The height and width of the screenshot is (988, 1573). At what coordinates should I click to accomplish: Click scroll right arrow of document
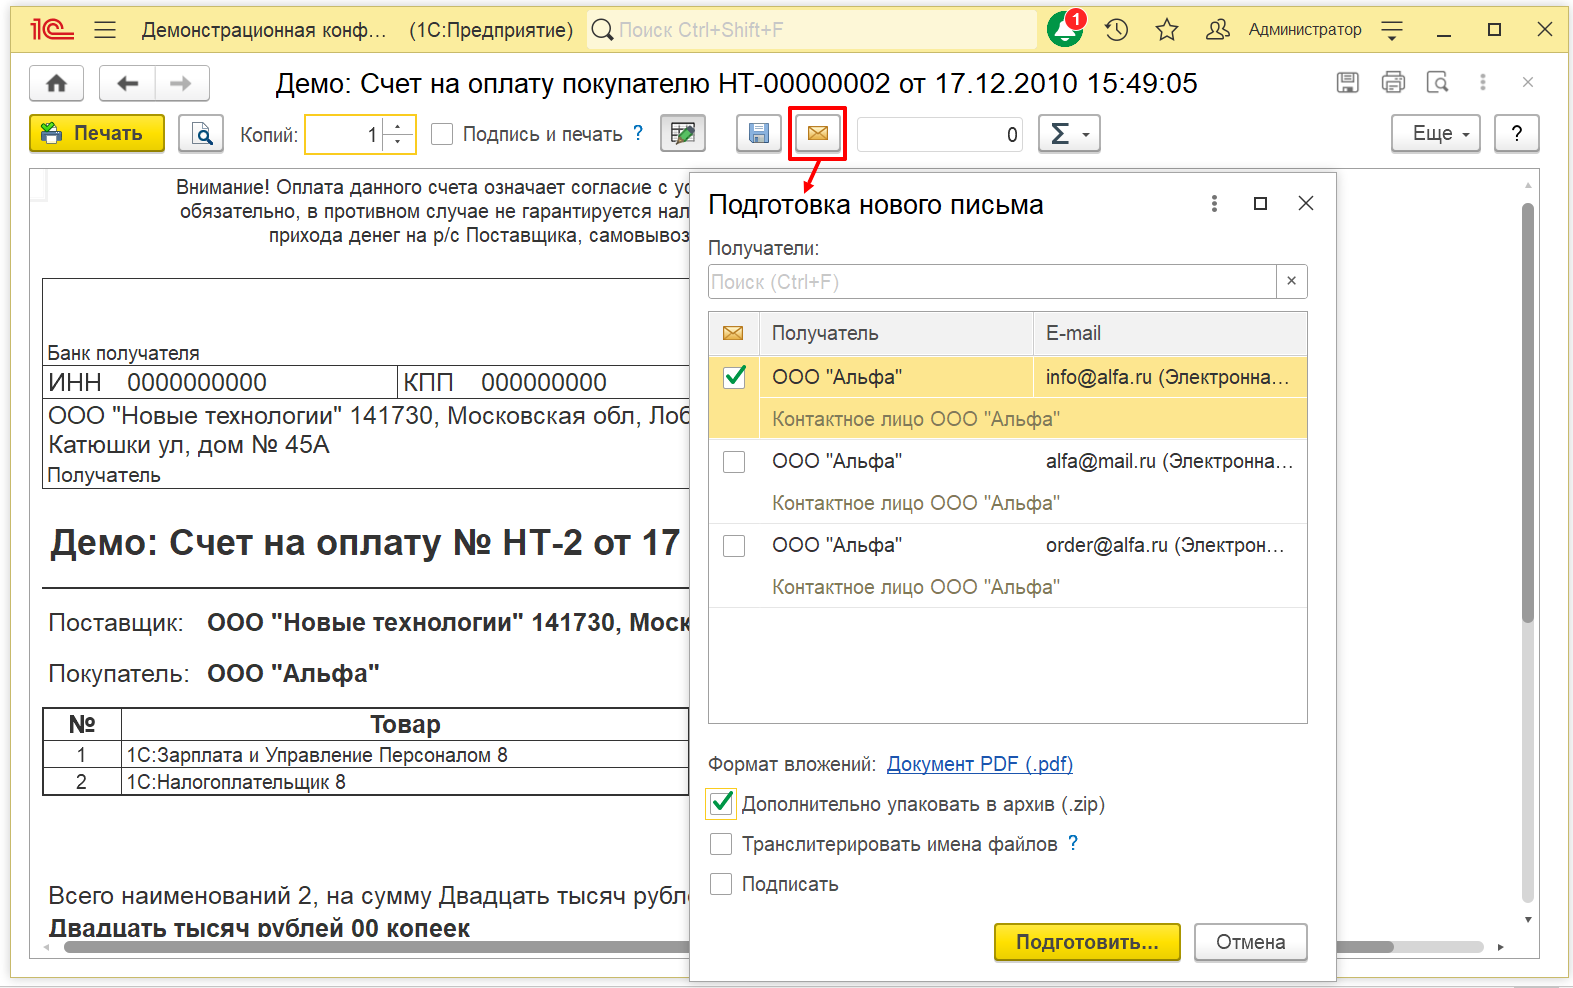point(1500,947)
